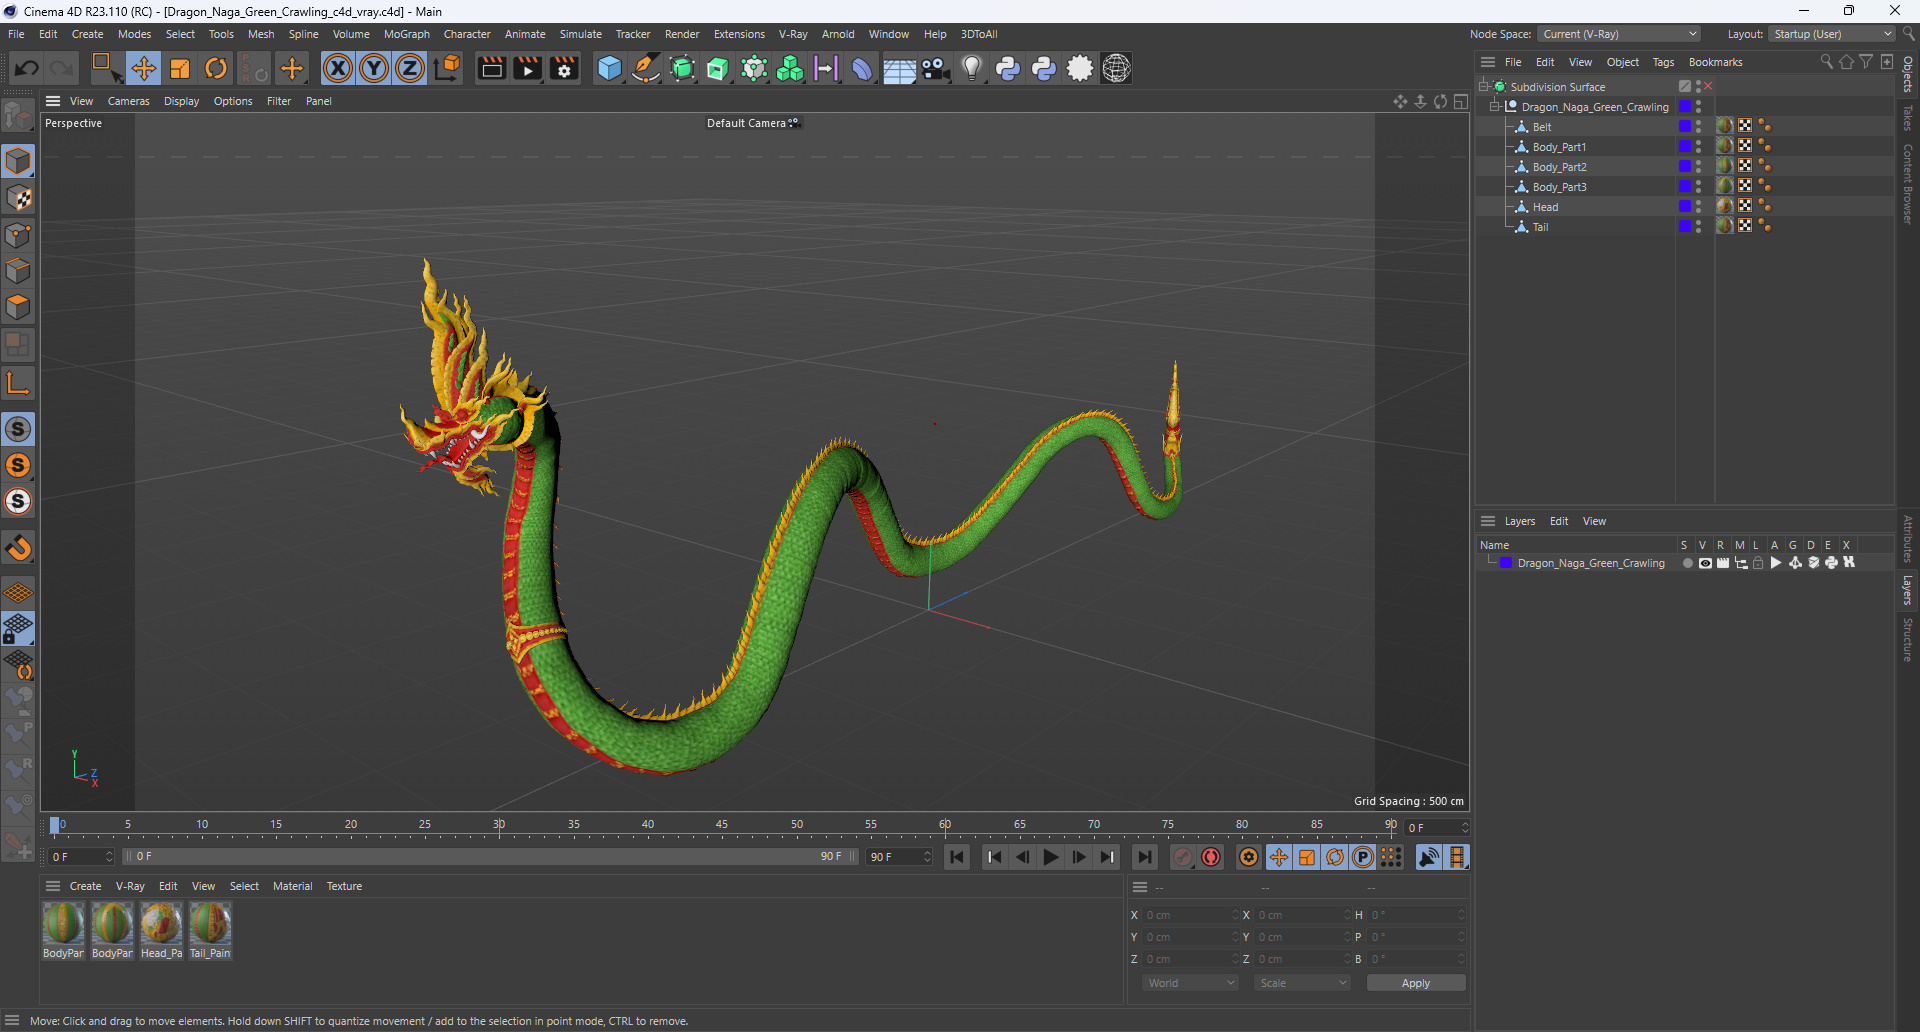
Task: Click the Apply button
Action: coord(1416,983)
